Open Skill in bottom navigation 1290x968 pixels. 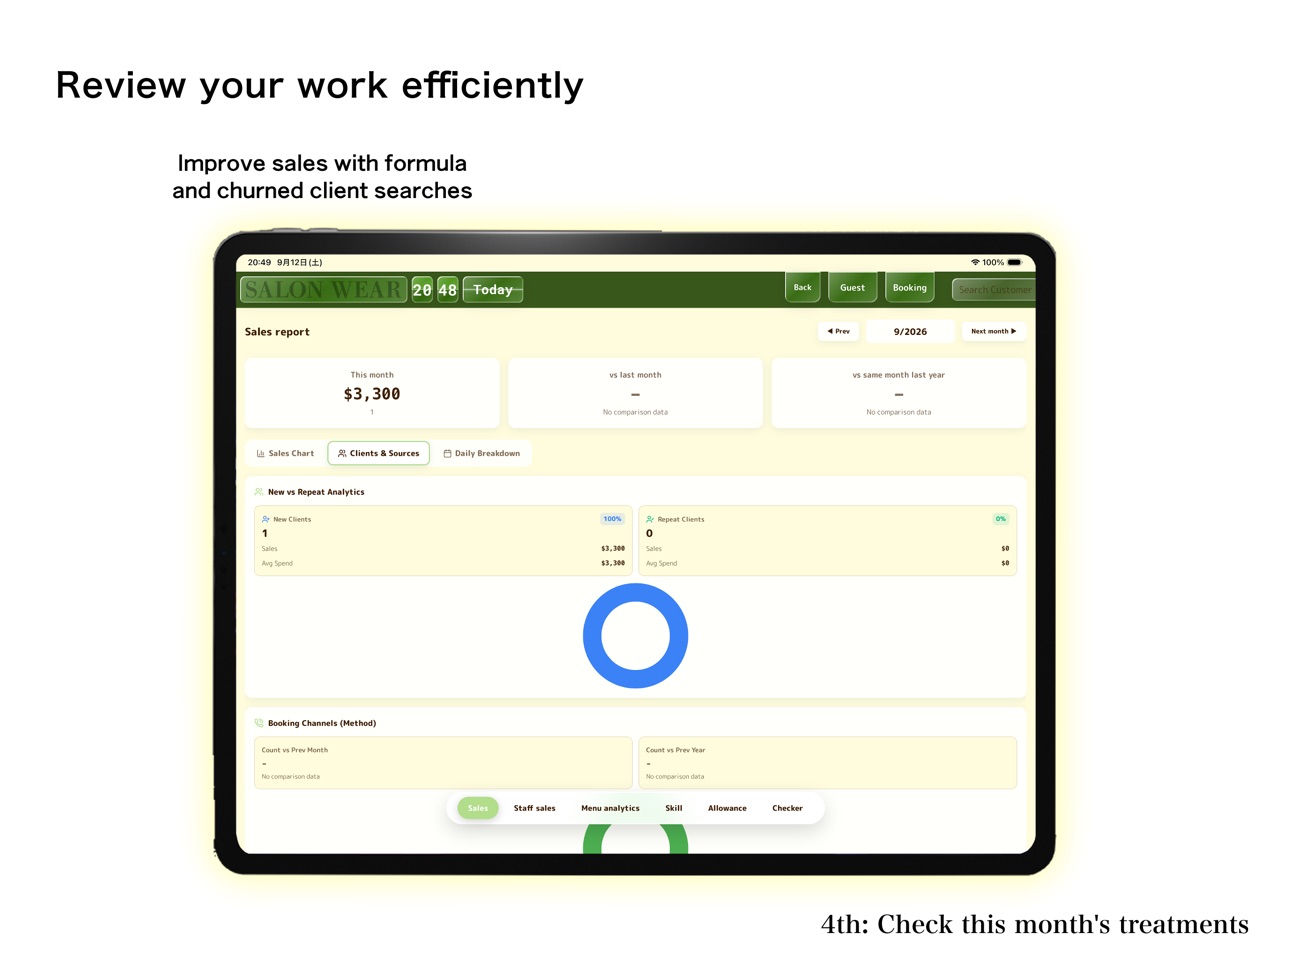point(674,808)
